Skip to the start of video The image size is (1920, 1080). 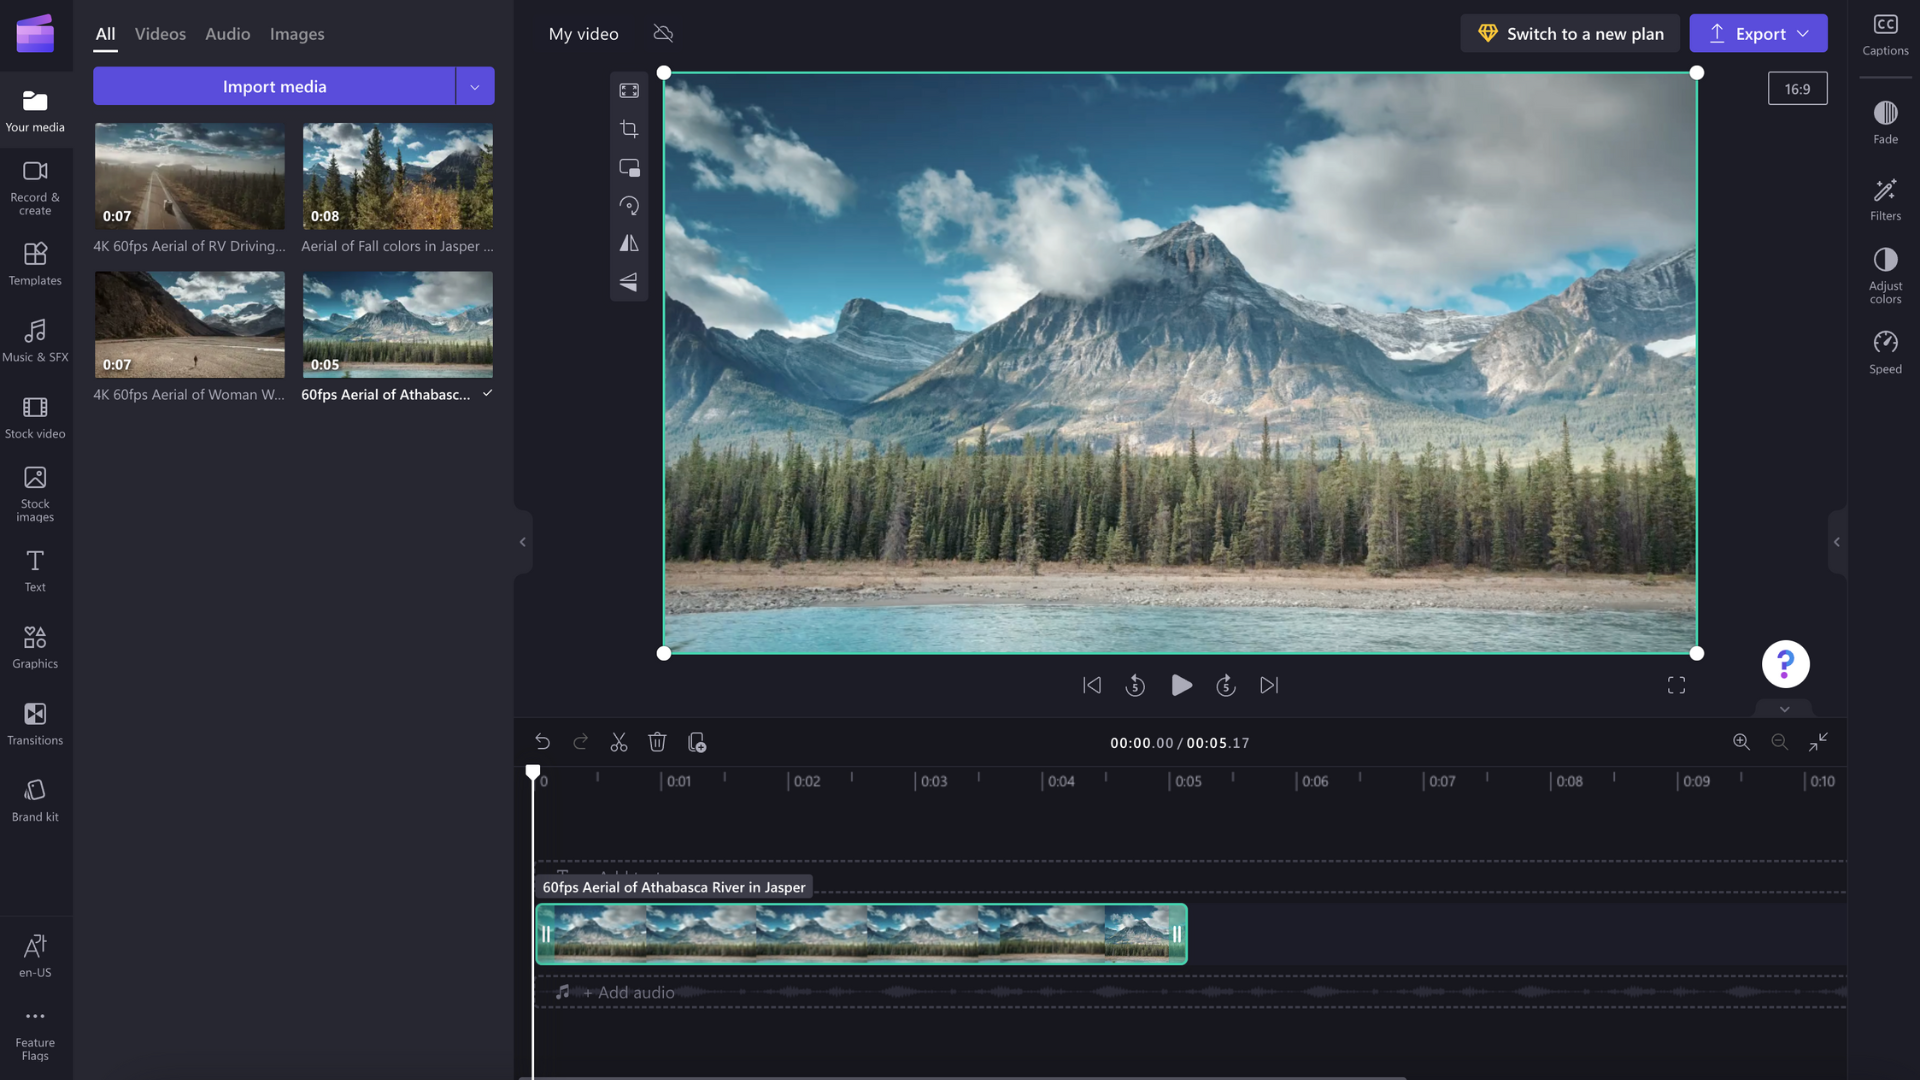pos(1092,685)
